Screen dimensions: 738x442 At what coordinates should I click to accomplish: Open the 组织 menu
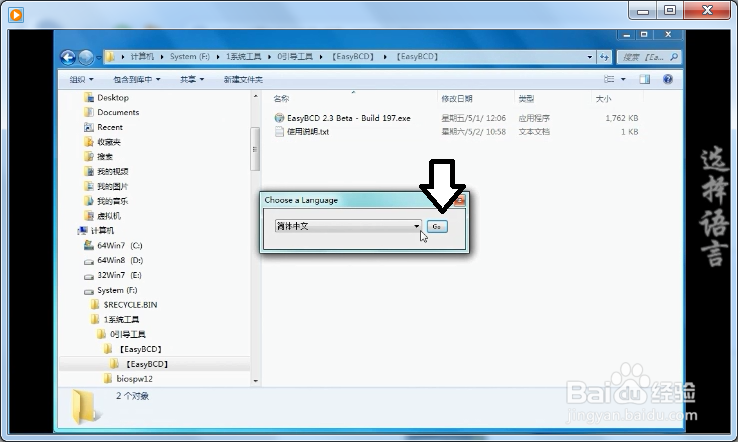pyautogui.click(x=81, y=80)
